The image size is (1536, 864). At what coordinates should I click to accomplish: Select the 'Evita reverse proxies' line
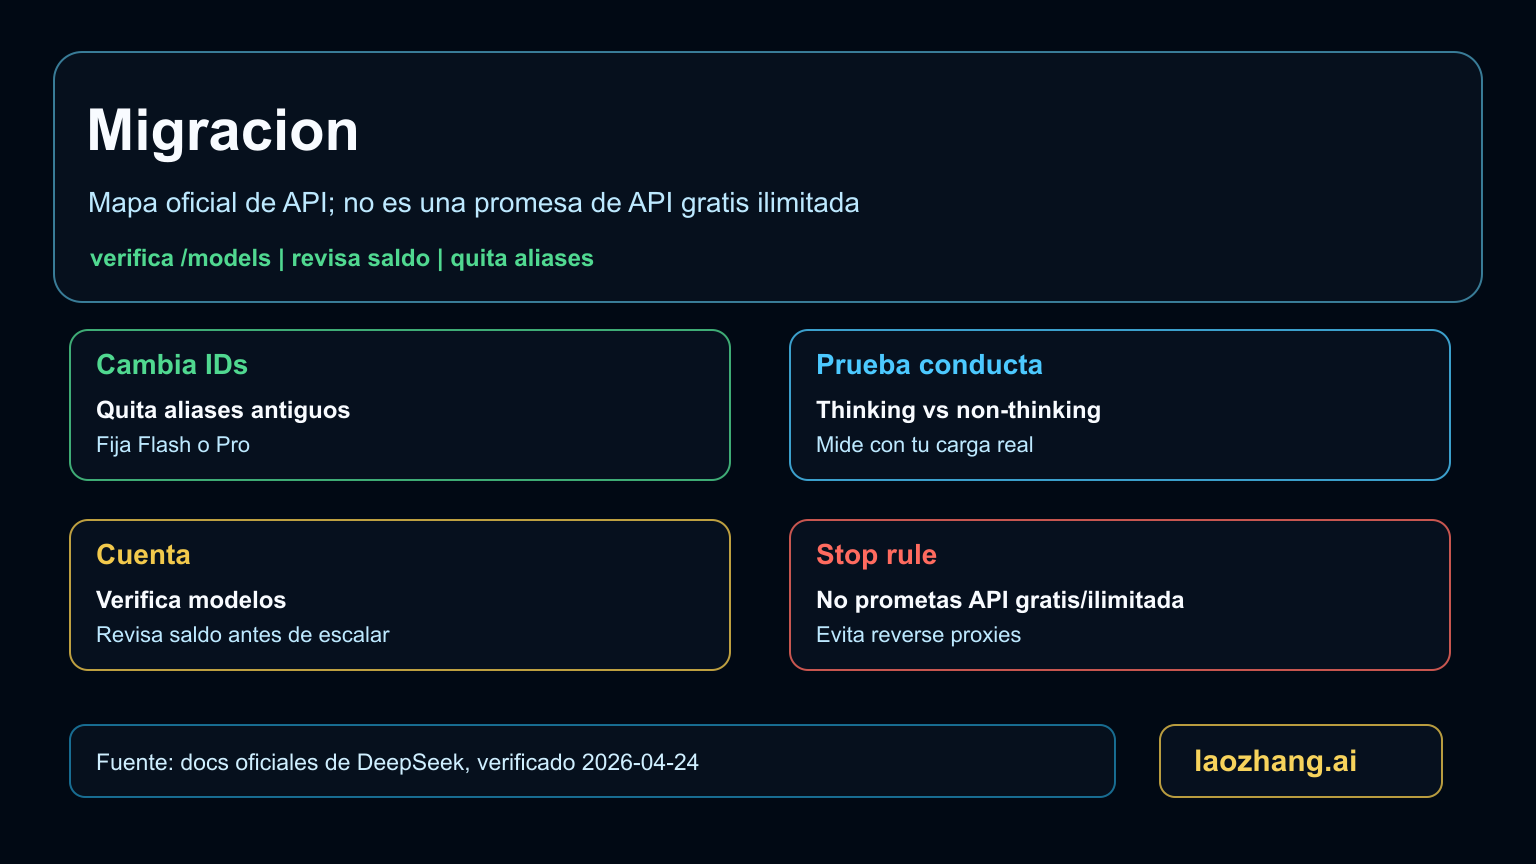coord(918,634)
